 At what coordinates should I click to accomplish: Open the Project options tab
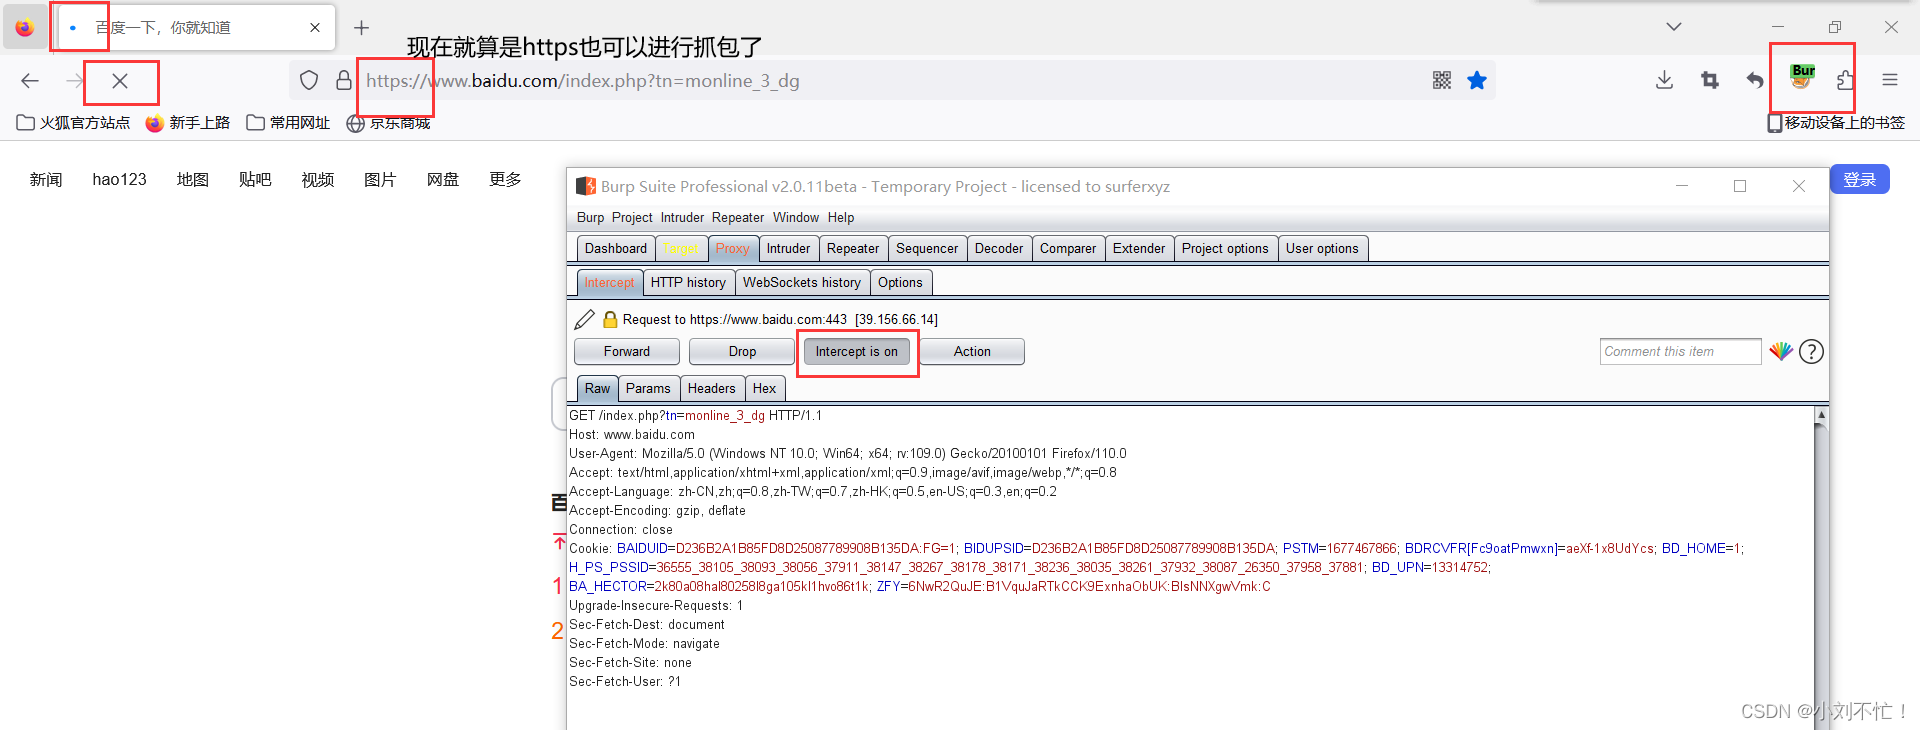click(x=1225, y=248)
